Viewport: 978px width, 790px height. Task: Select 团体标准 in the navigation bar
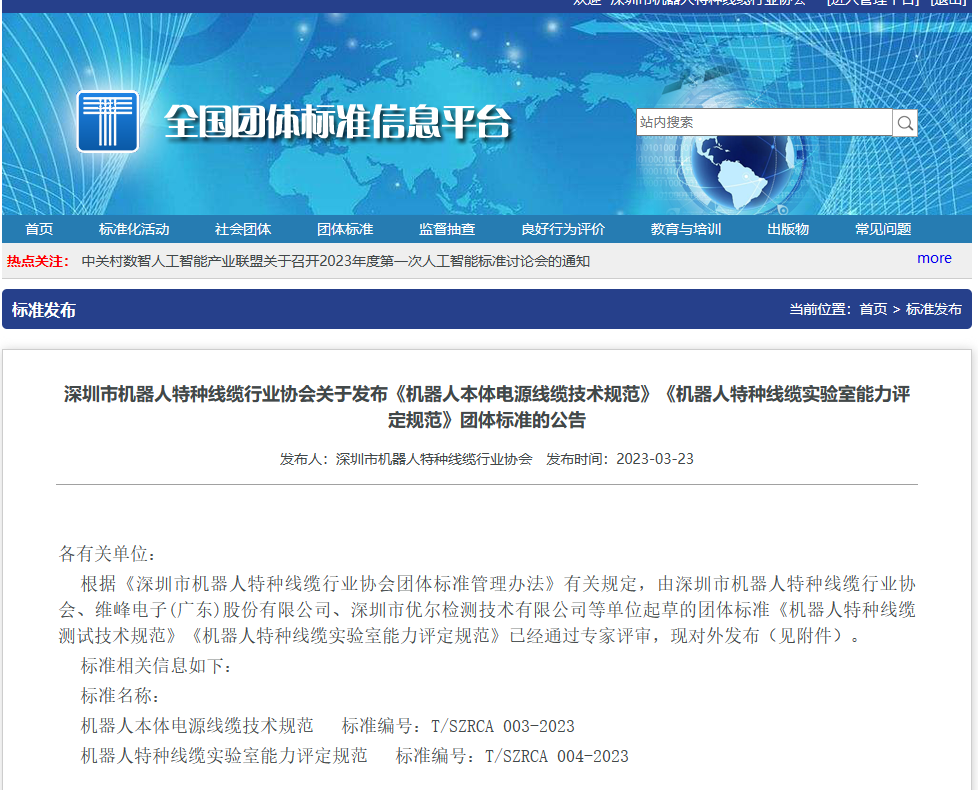coord(345,229)
